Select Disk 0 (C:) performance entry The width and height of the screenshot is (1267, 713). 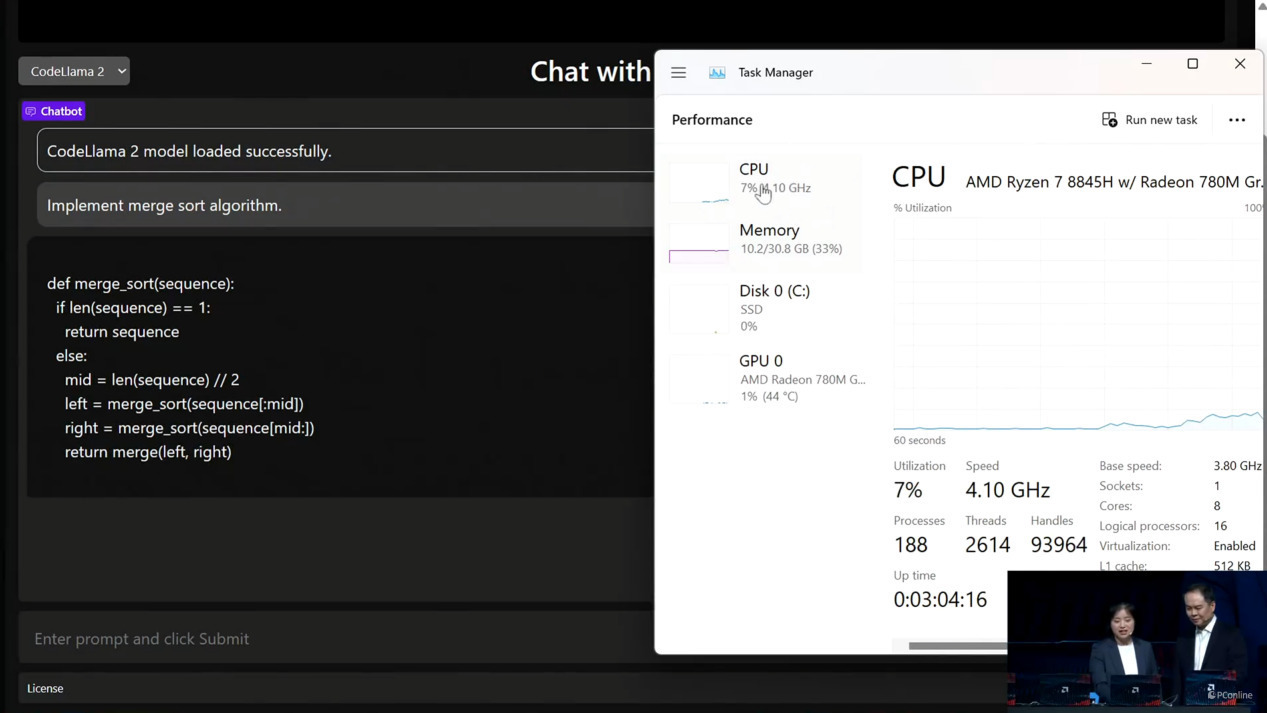[x=766, y=308]
